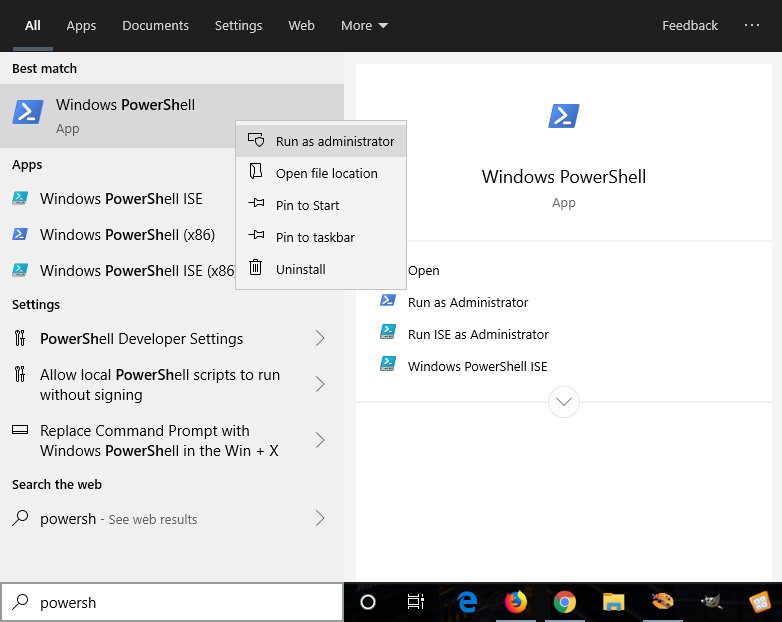782x622 pixels.
Task: Expand the More filter dropdown
Action: [364, 25]
